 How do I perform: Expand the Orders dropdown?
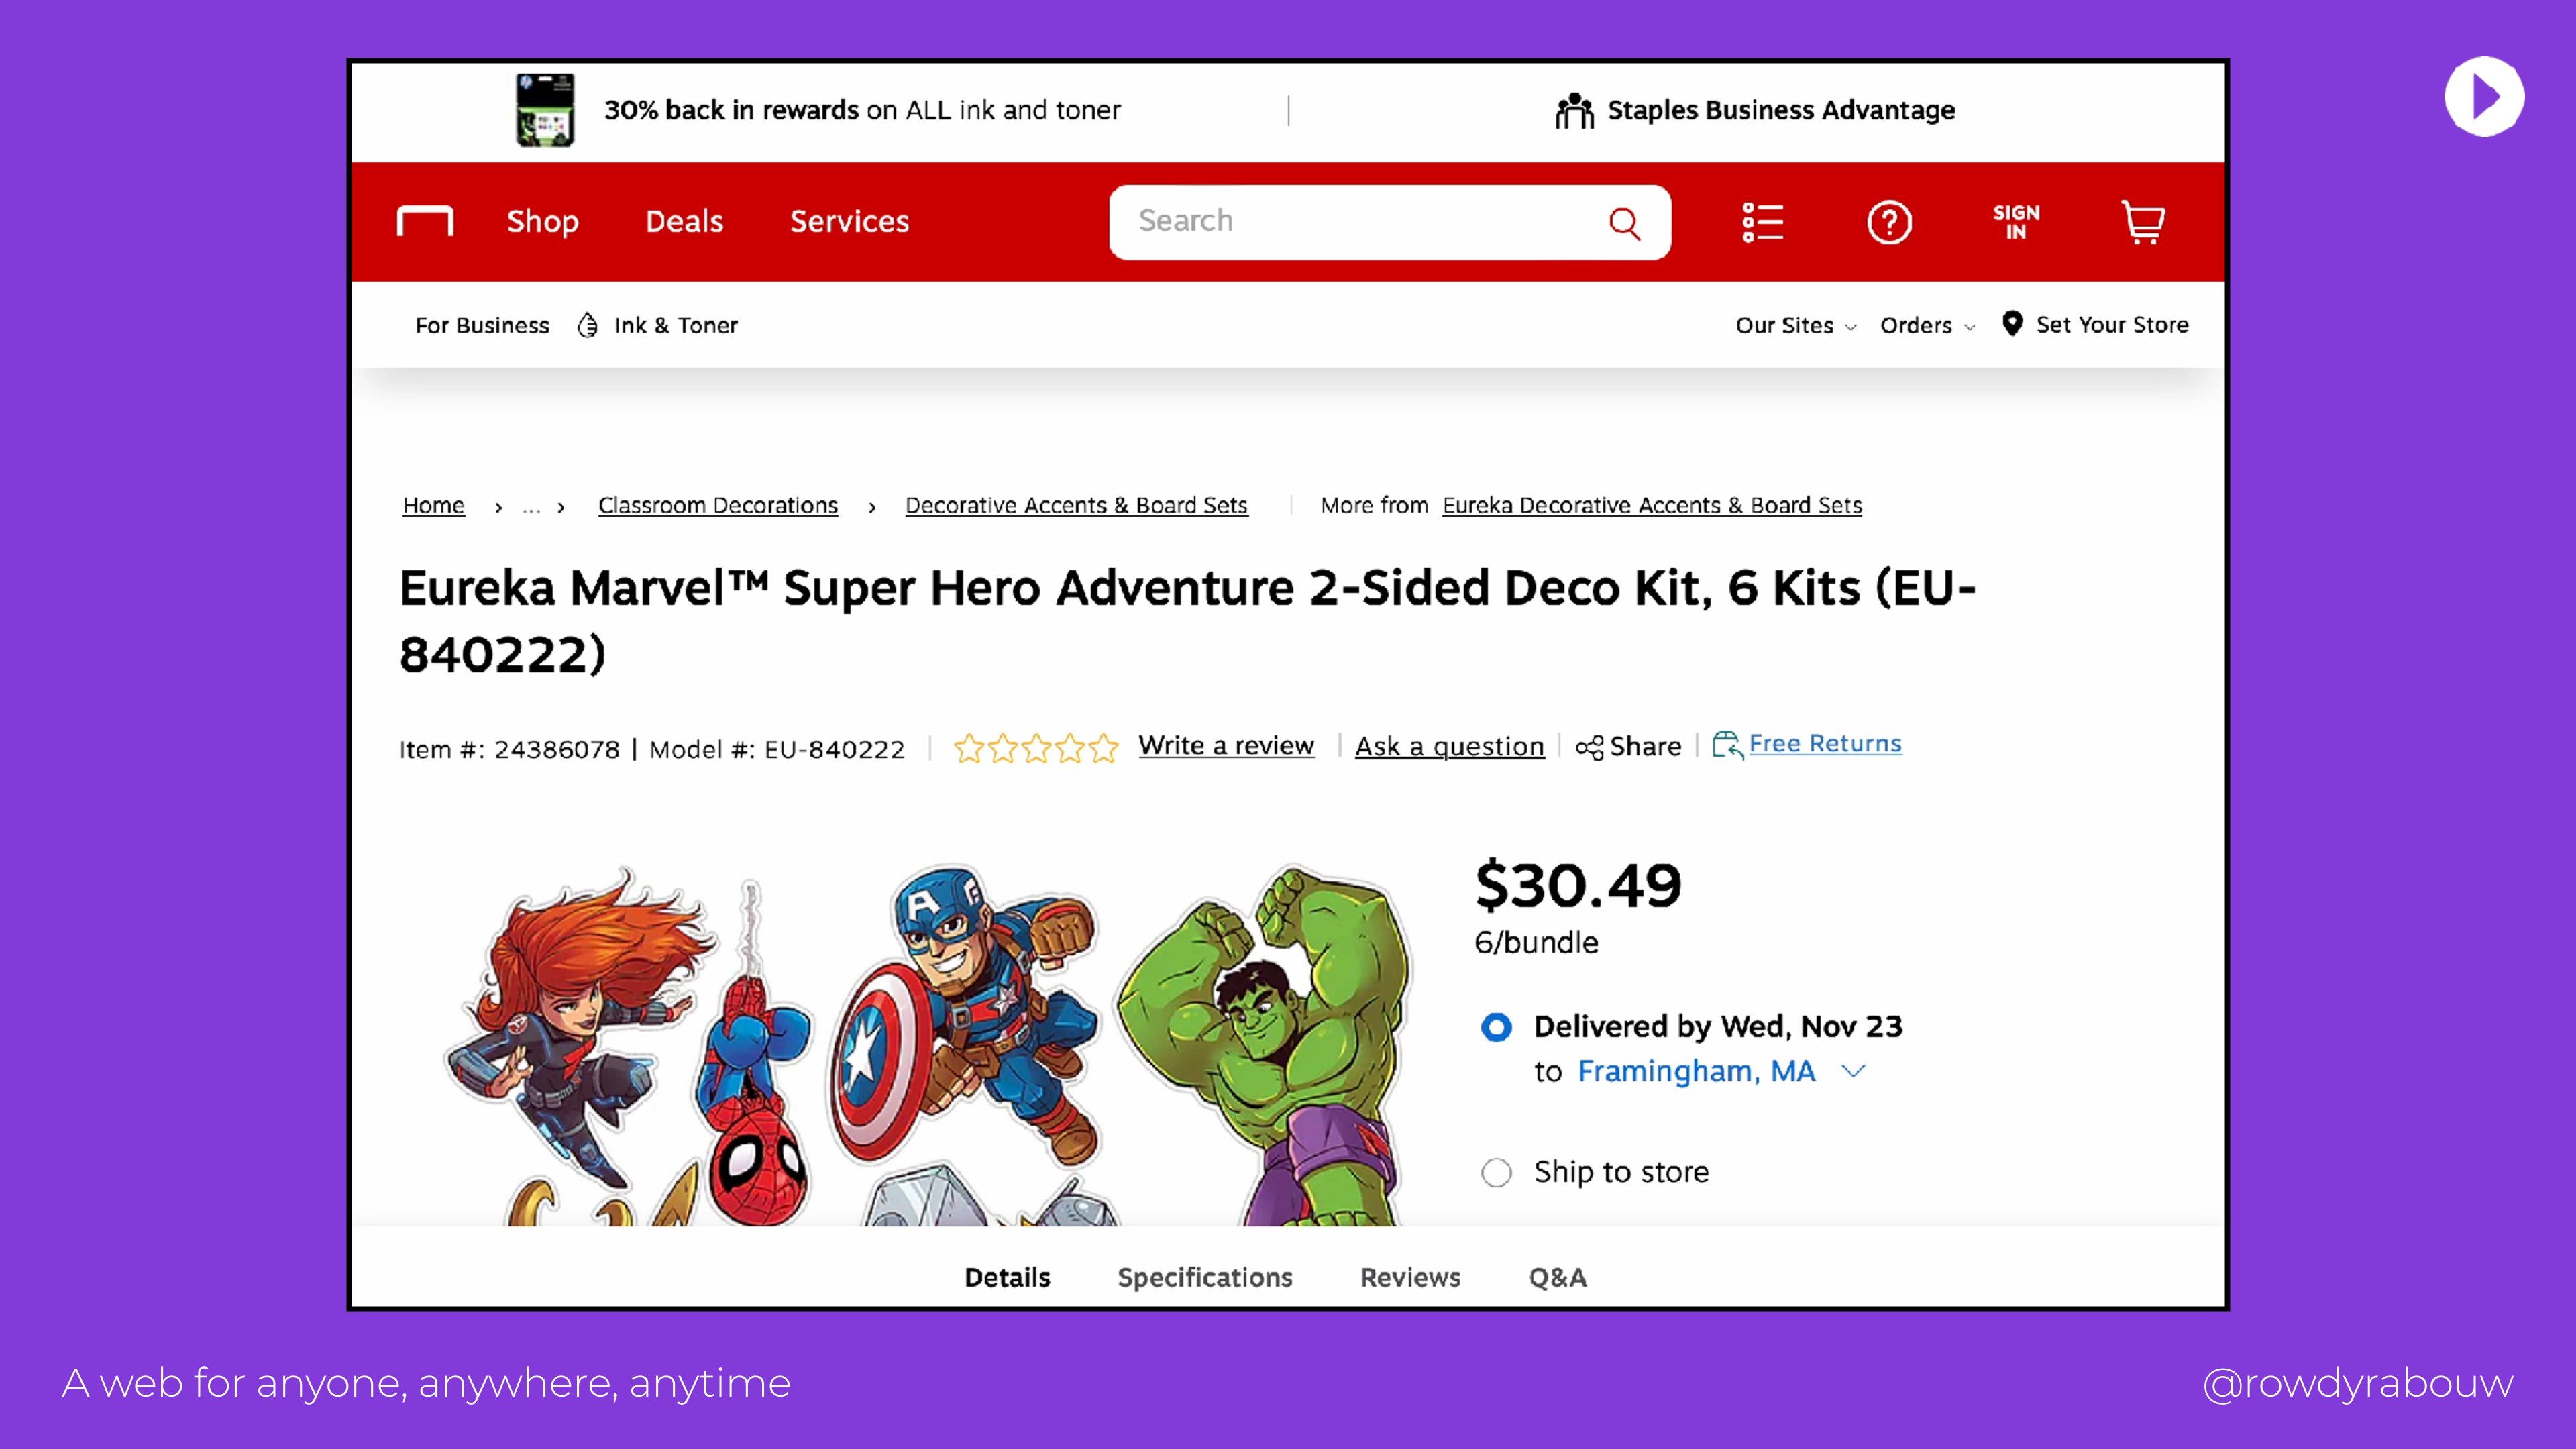click(x=1927, y=326)
